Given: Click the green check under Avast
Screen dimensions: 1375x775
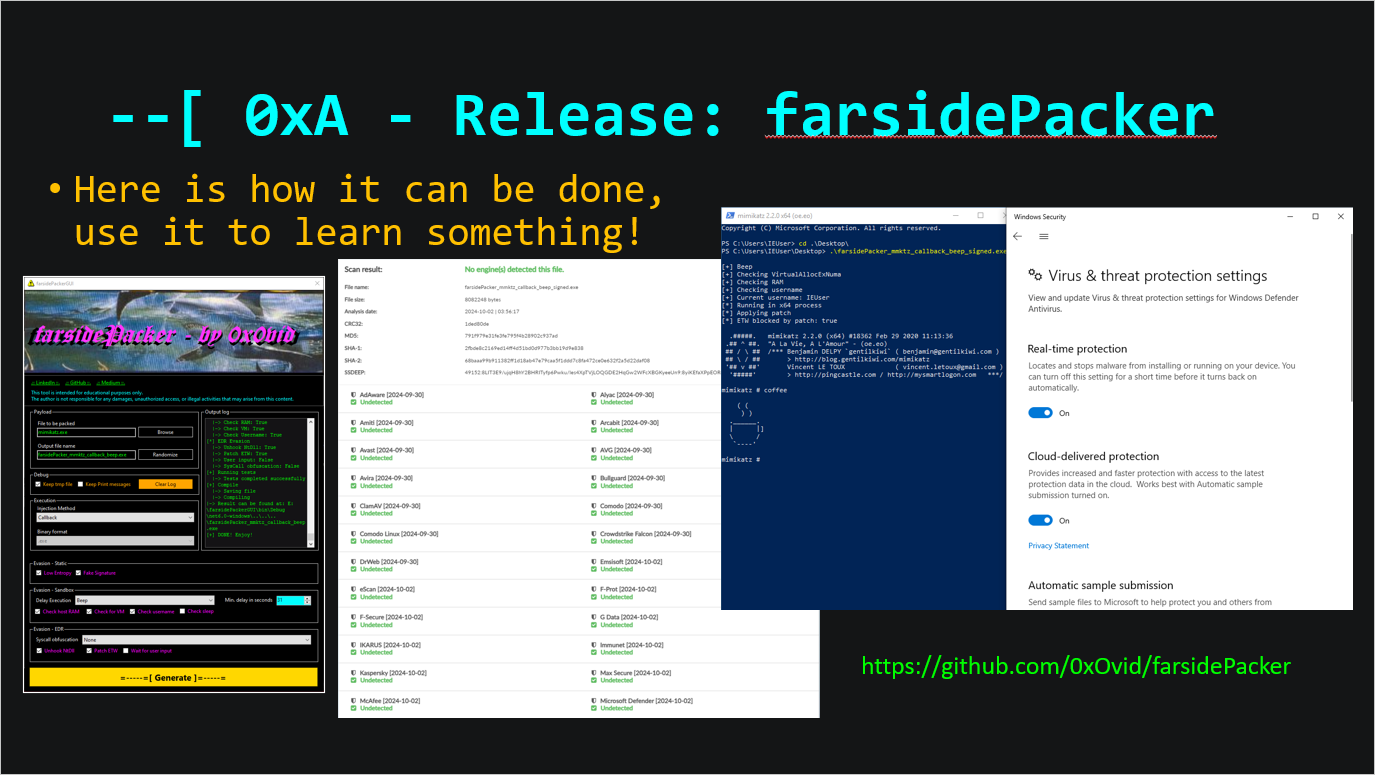Looking at the screenshot, I should click(354, 458).
